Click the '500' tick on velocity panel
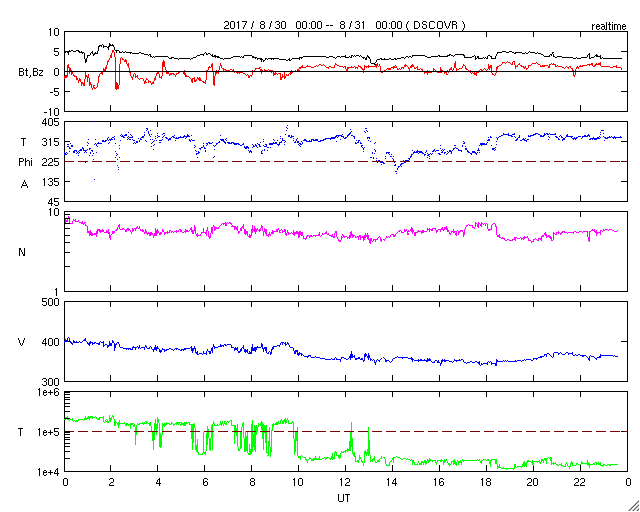640x512 pixels. tap(51, 302)
